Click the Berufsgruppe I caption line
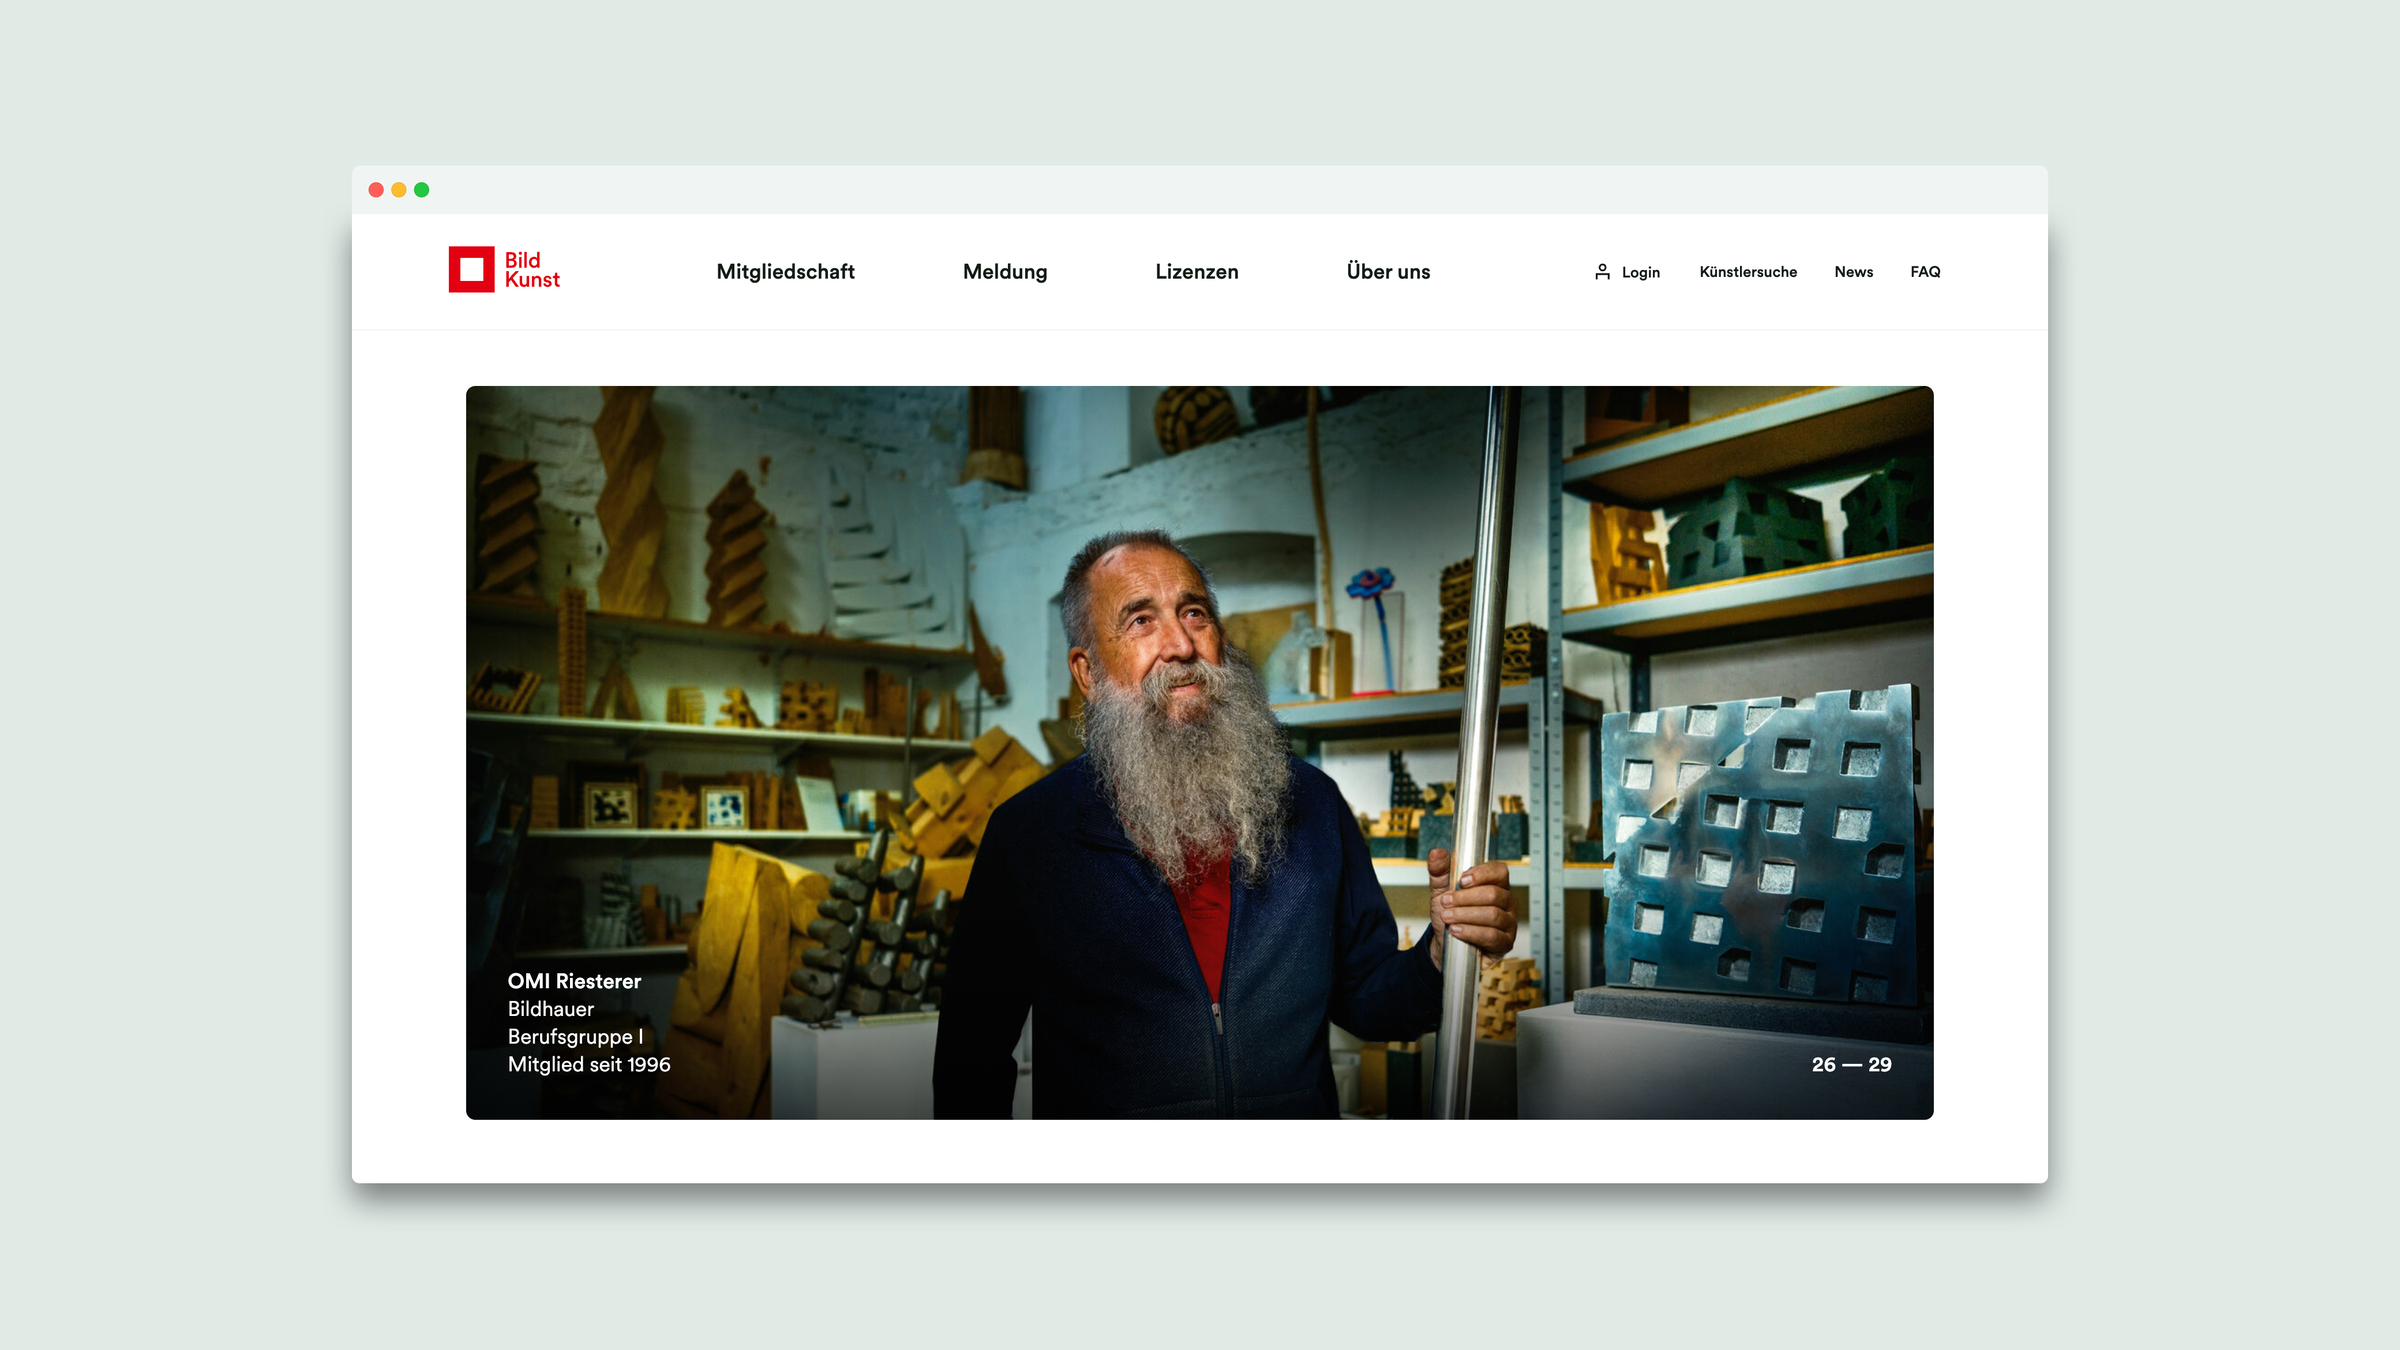 [x=575, y=1037]
